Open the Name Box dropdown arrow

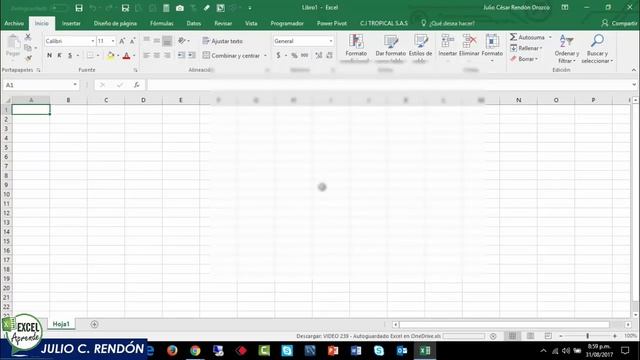click(x=75, y=85)
